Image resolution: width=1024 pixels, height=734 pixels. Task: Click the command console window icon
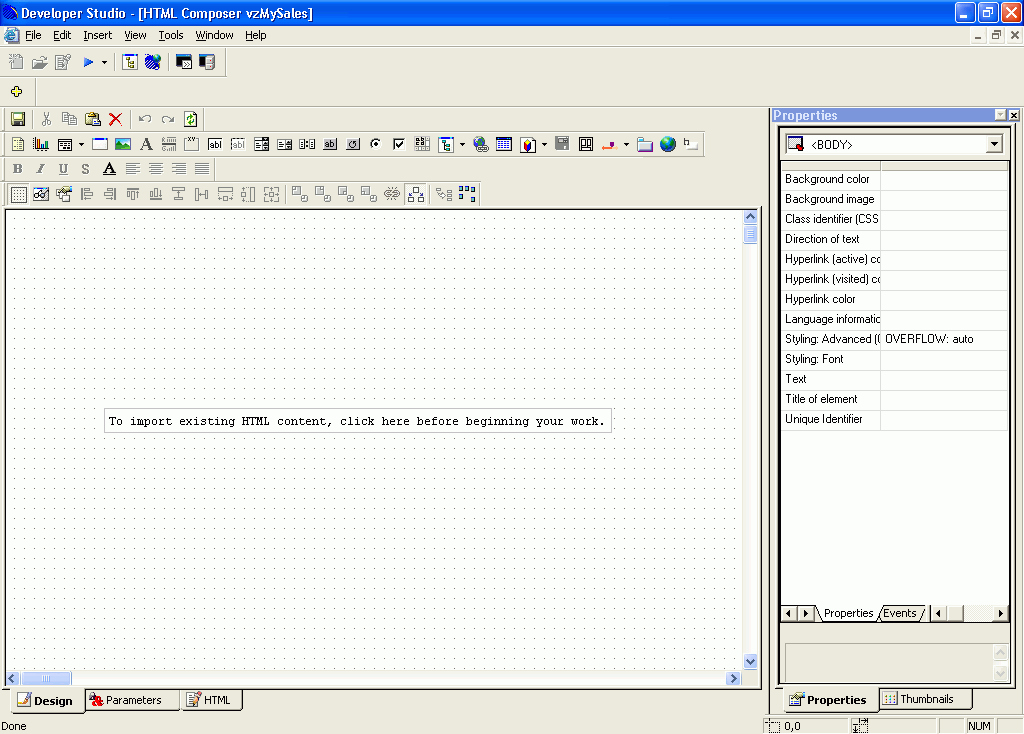click(184, 62)
